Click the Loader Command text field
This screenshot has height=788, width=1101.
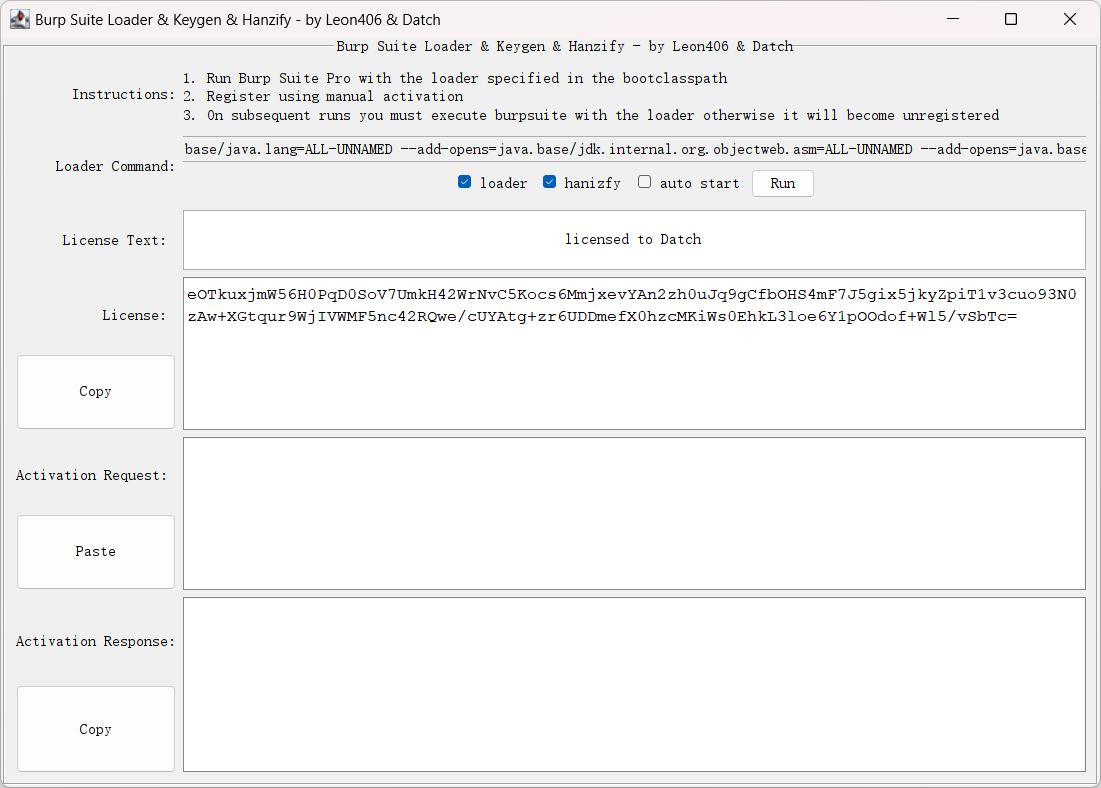pyautogui.click(x=634, y=149)
